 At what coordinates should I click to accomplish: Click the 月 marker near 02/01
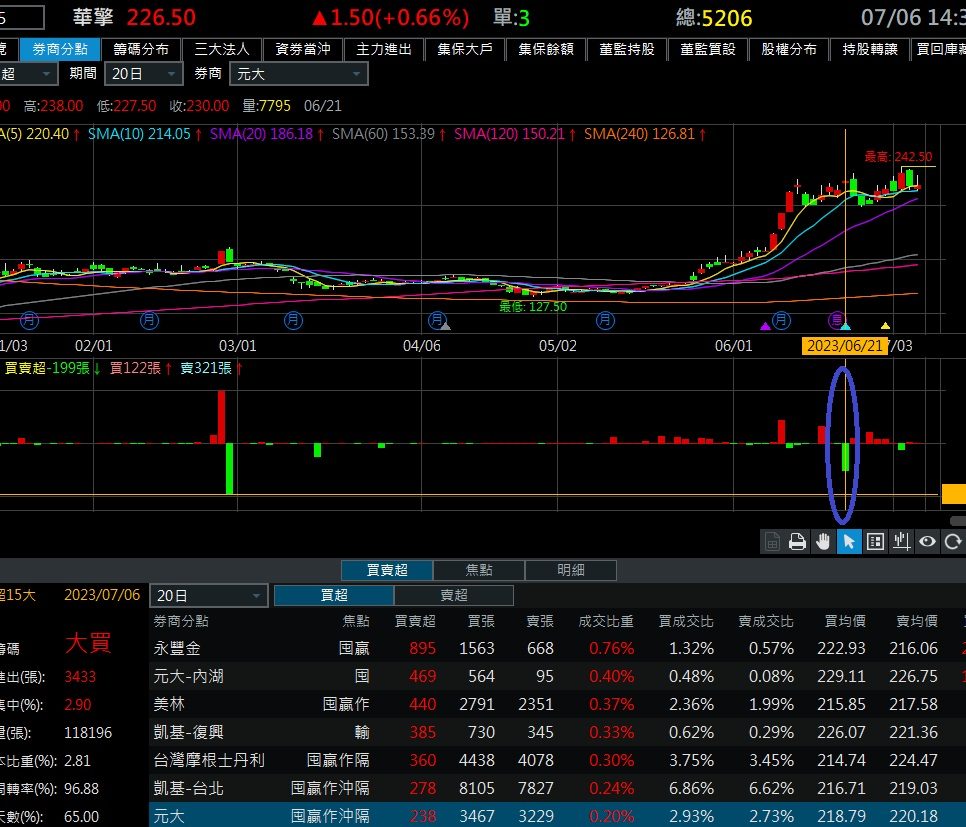[149, 320]
